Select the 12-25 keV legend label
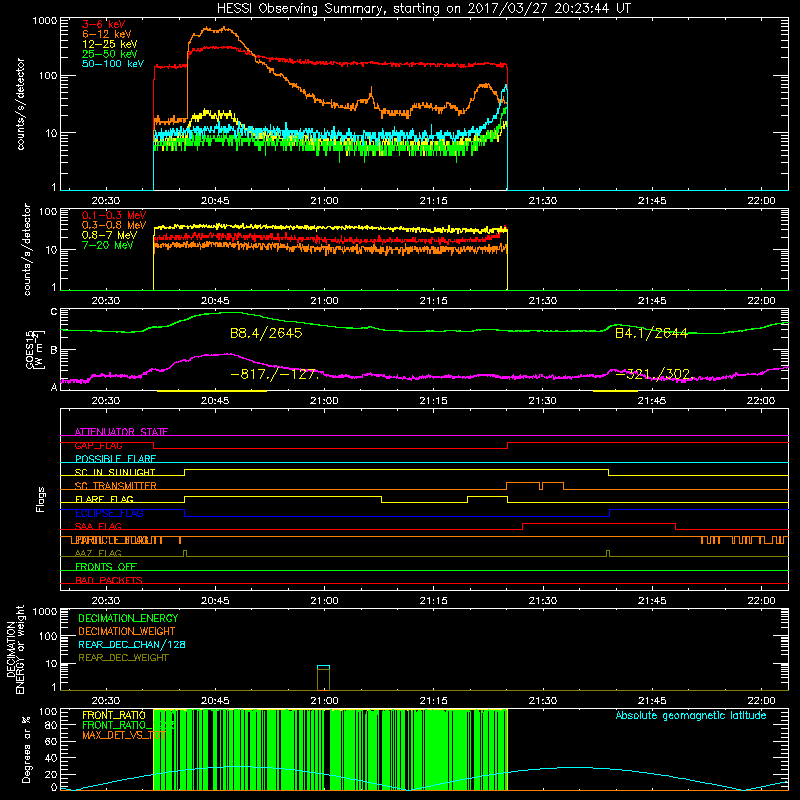The height and width of the screenshot is (800, 800). [x=110, y=44]
